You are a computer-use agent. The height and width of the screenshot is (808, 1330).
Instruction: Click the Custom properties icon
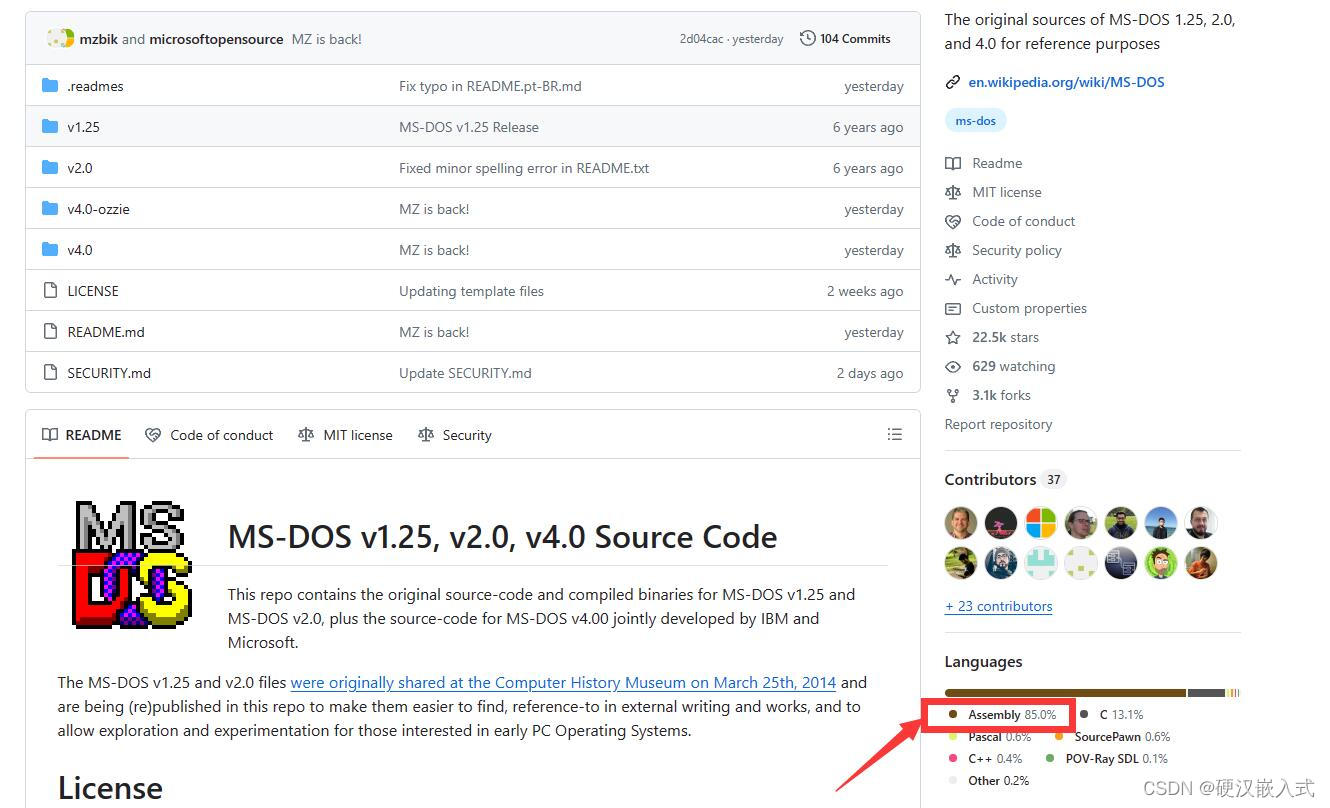click(953, 308)
